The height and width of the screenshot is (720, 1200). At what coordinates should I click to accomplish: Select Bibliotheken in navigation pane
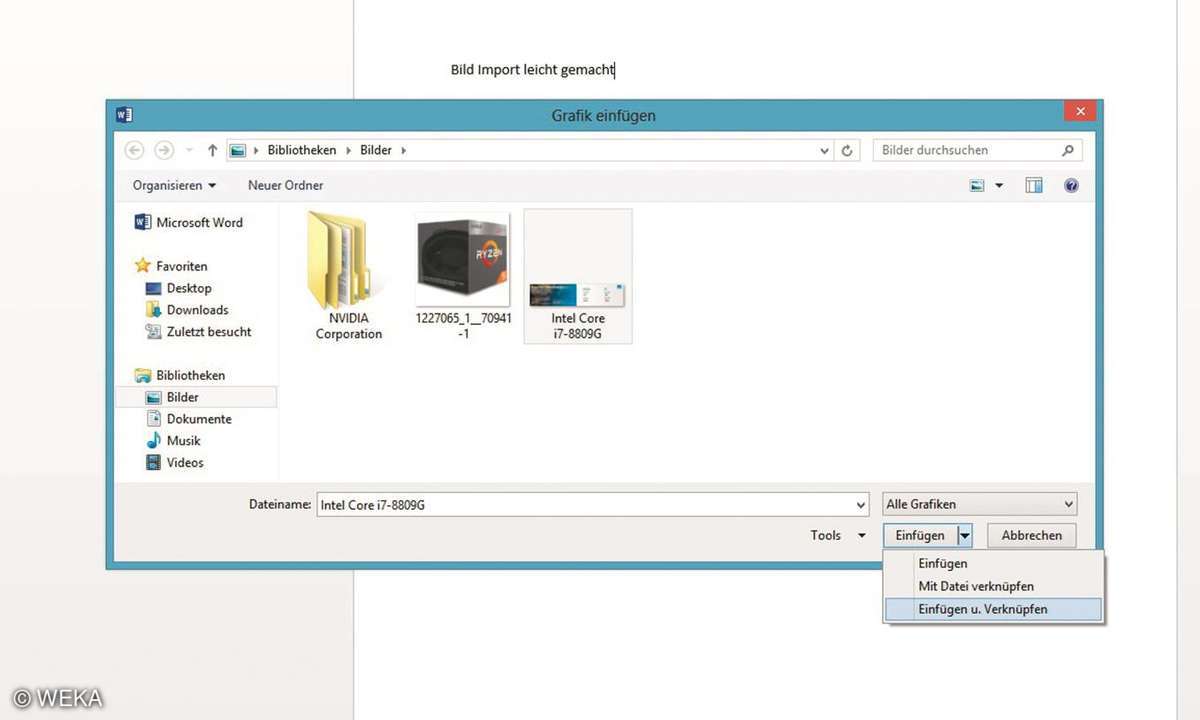click(180, 375)
